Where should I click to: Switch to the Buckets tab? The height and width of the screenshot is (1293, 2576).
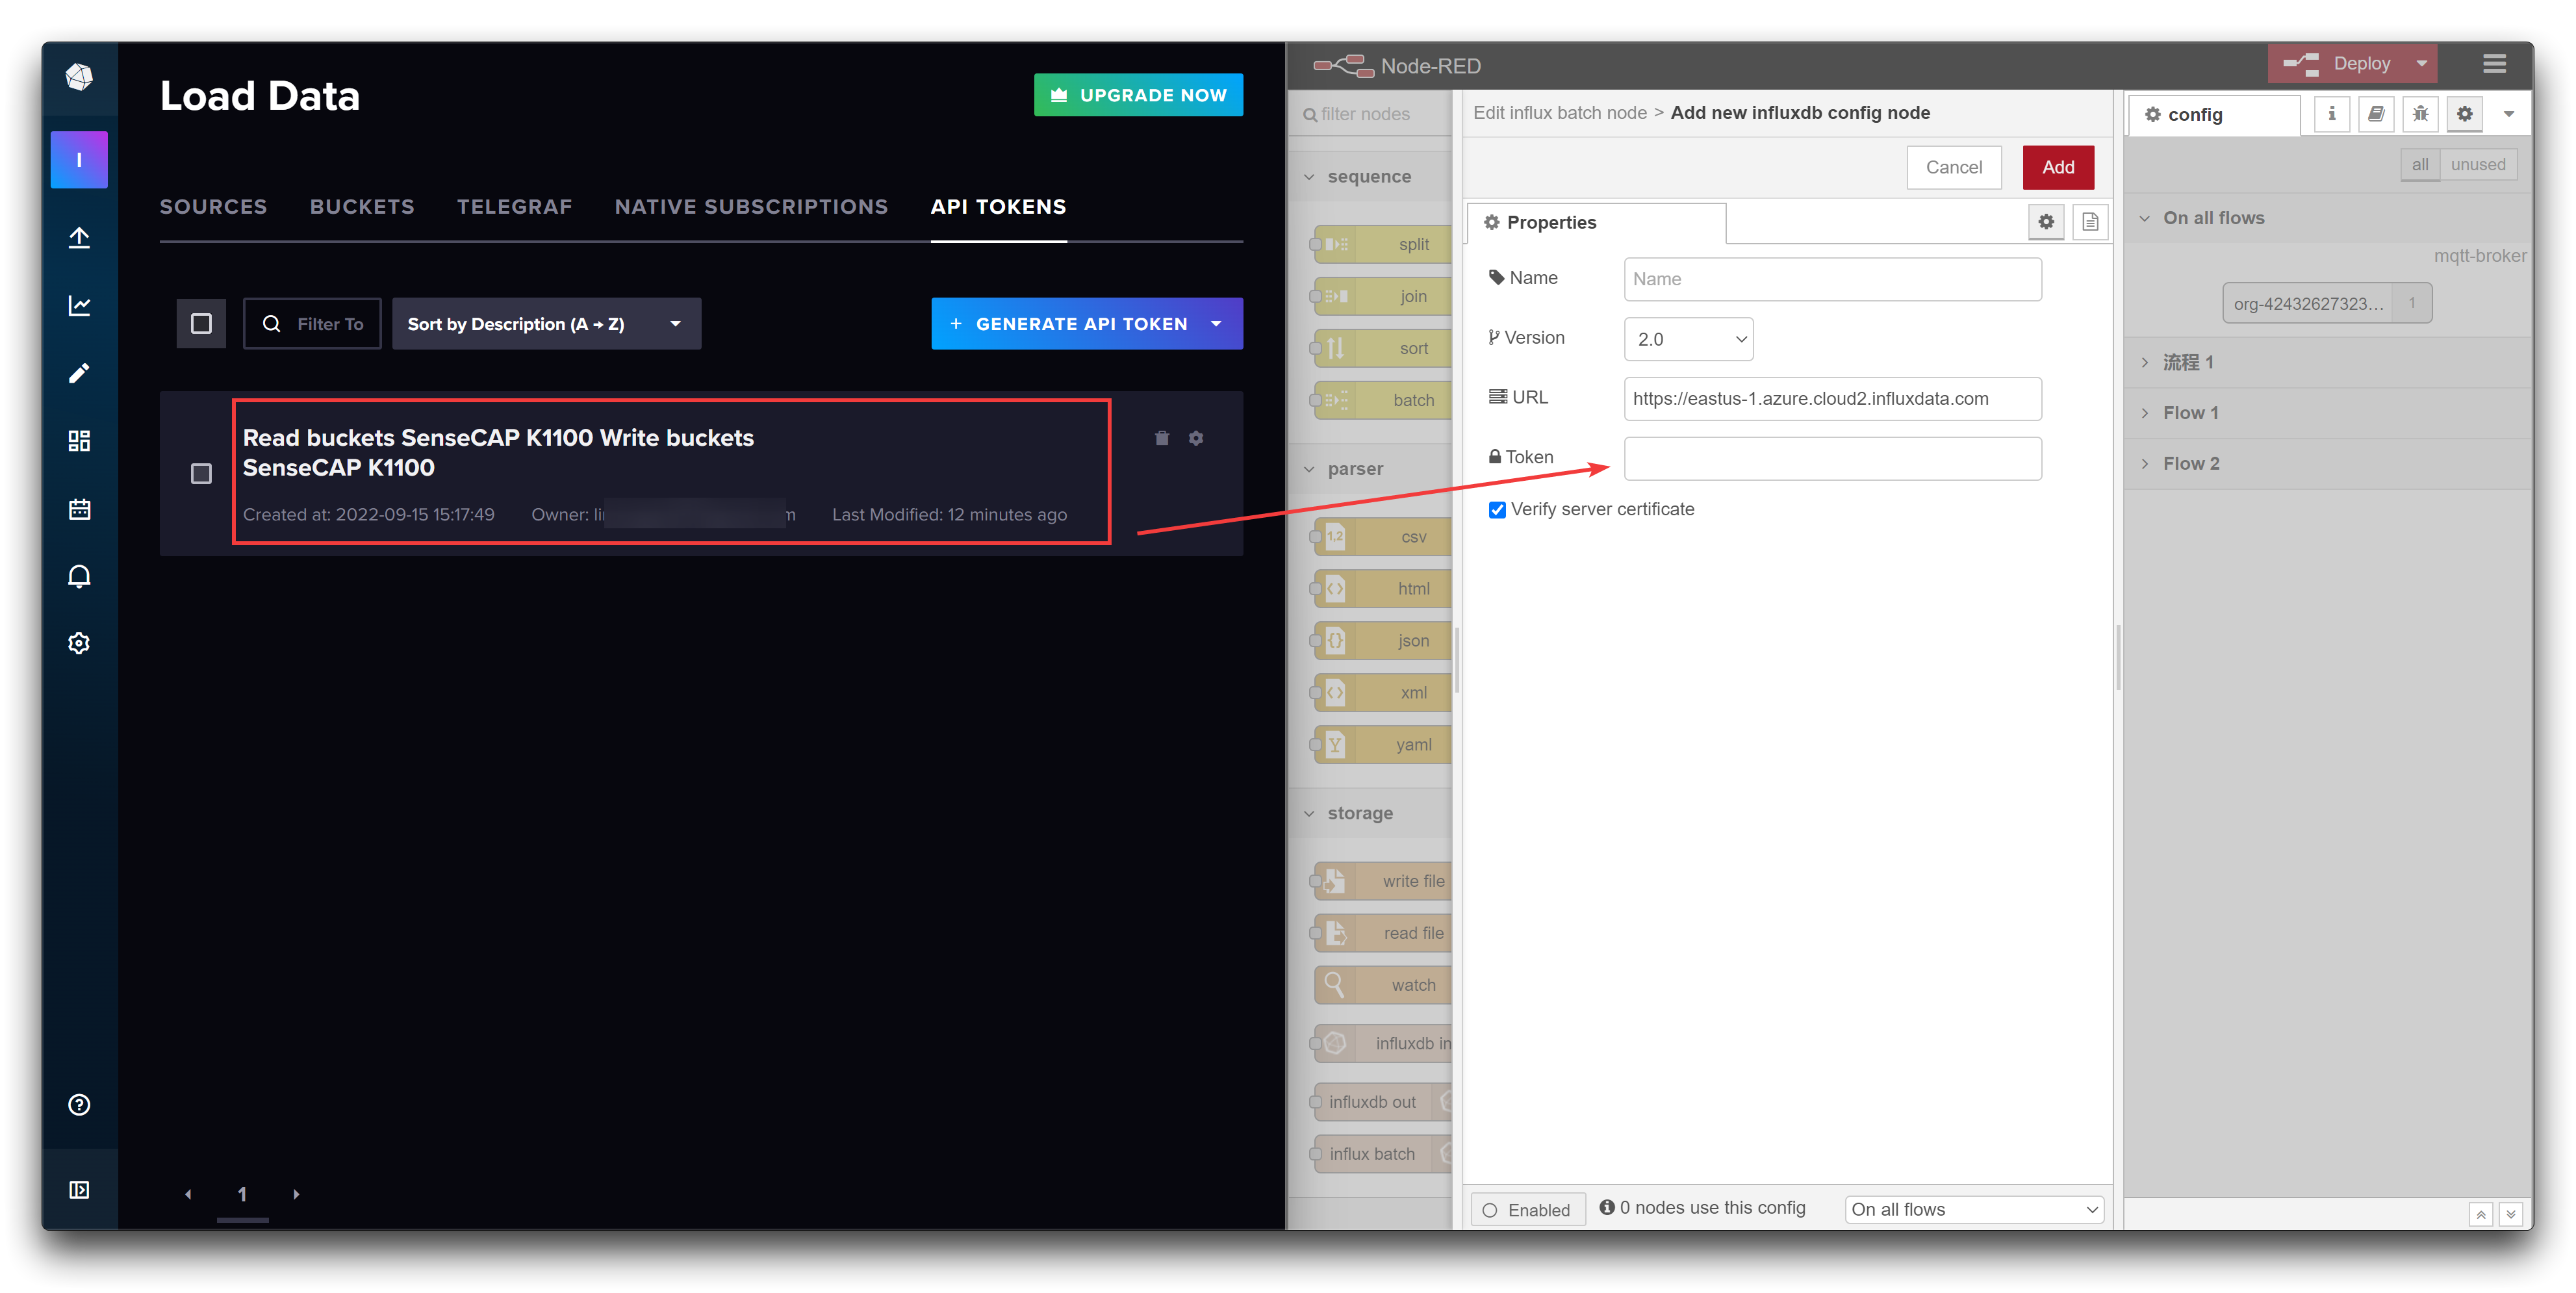362,207
